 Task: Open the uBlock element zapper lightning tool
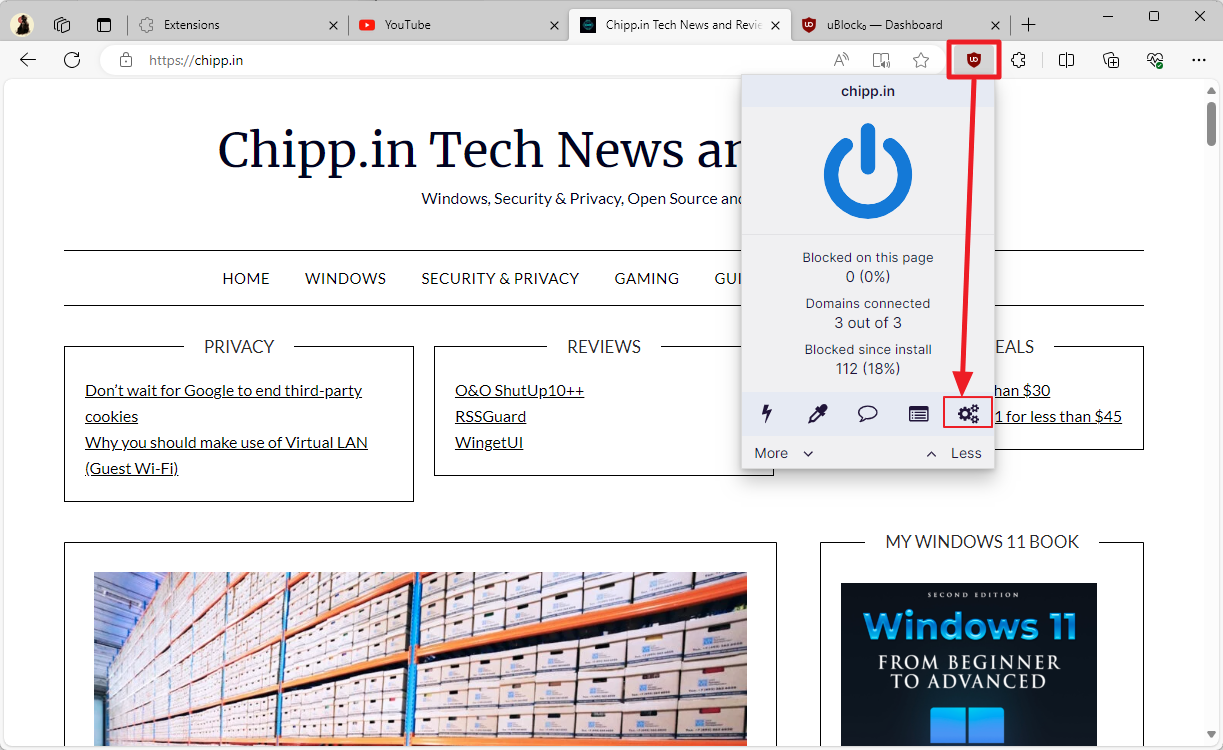(x=766, y=413)
